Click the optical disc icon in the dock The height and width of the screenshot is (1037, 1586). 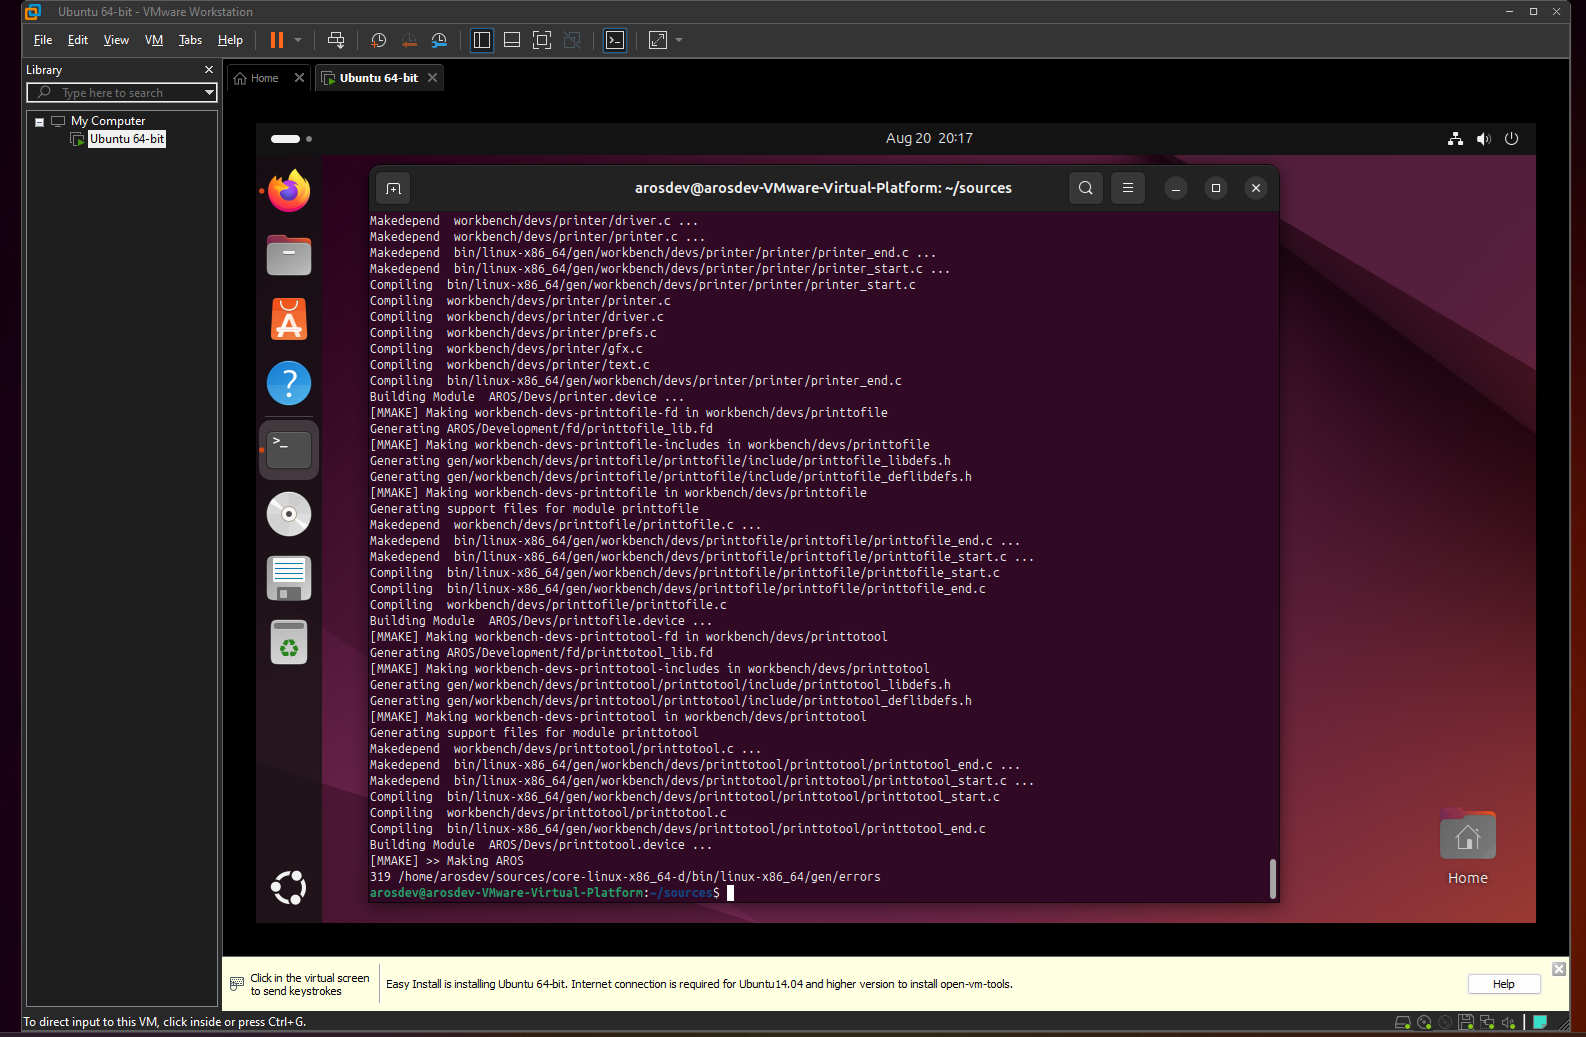coord(289,514)
